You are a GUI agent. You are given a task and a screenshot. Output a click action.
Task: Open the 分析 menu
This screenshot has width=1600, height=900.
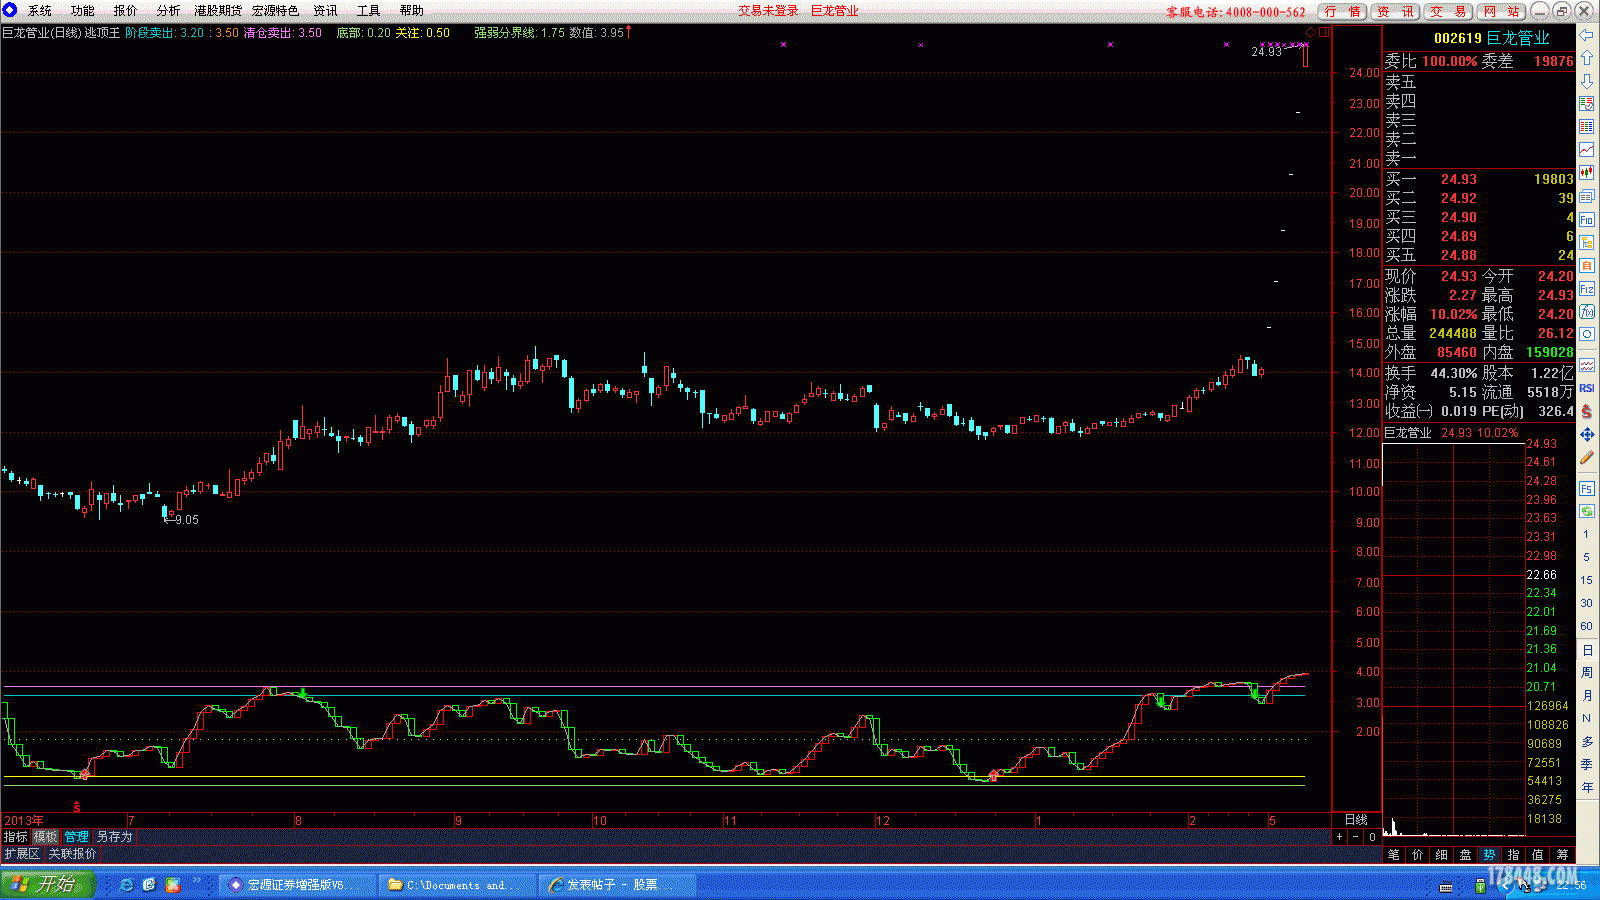(168, 11)
